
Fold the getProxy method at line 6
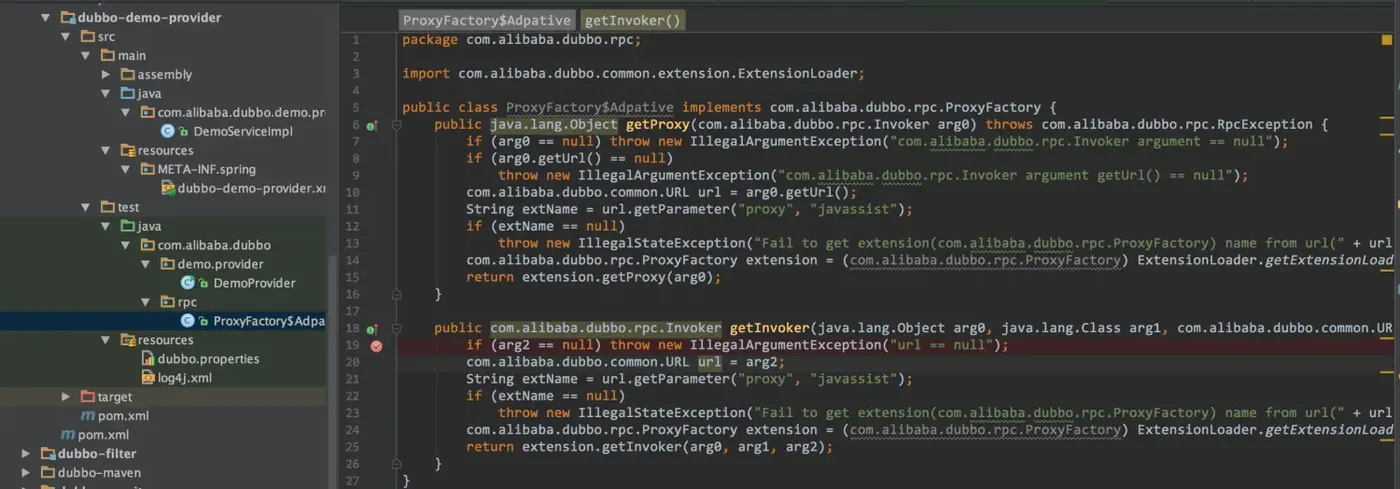coord(397,125)
